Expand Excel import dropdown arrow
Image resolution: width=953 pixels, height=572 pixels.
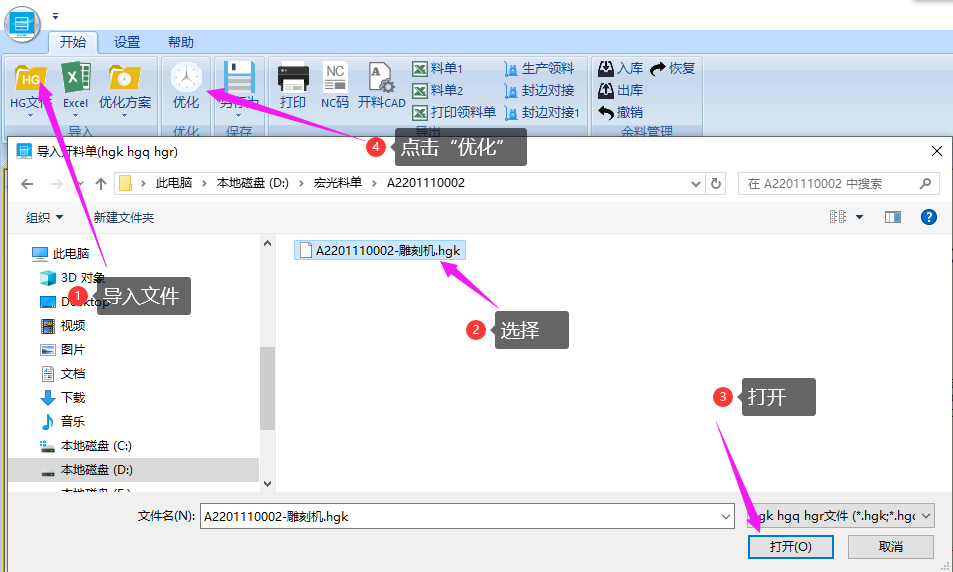click(75, 115)
